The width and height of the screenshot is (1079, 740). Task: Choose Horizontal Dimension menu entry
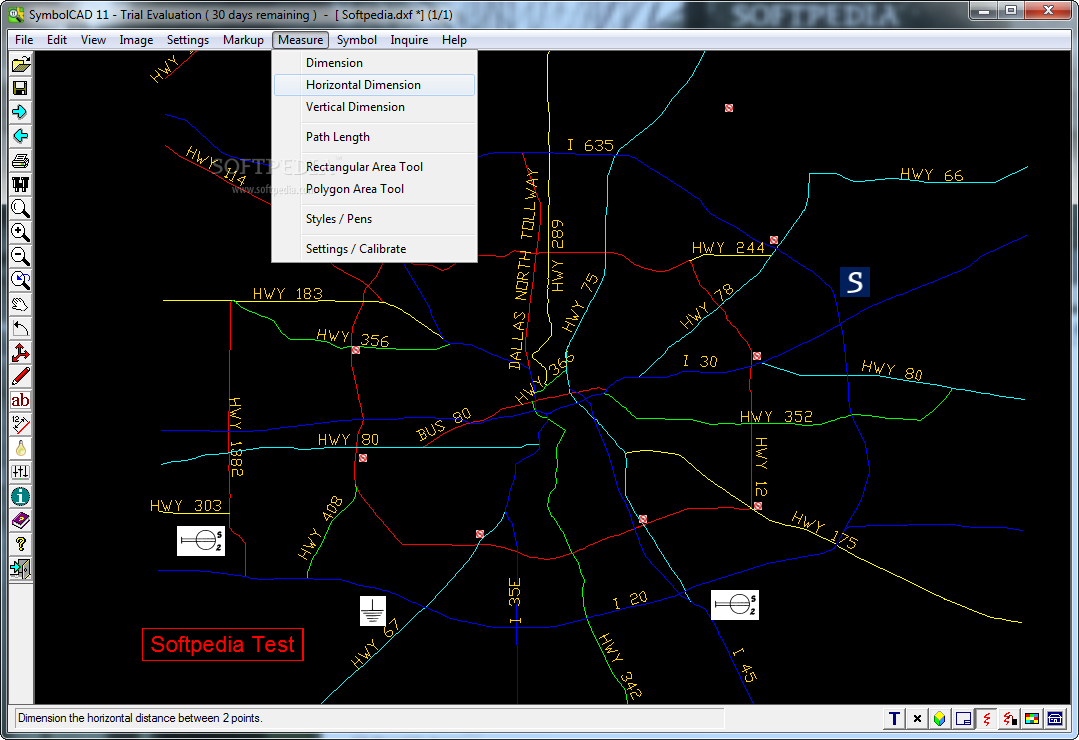[x=374, y=85]
